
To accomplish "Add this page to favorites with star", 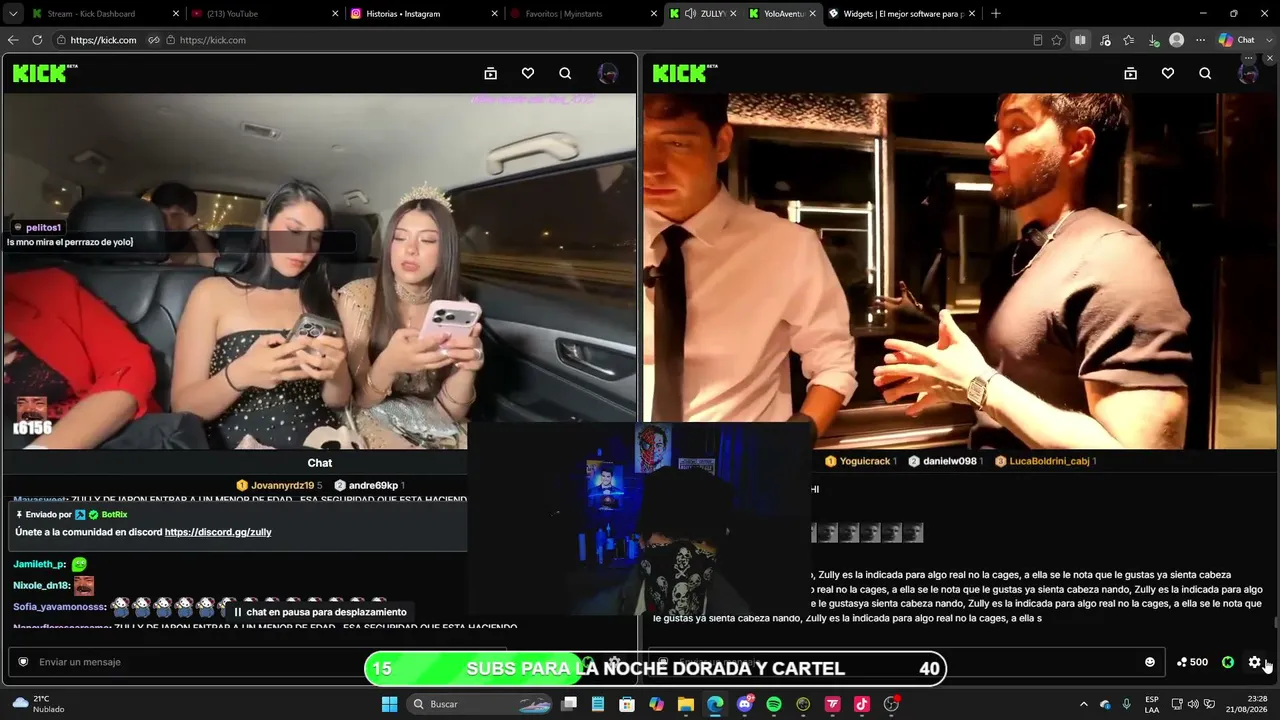I will (1056, 40).
